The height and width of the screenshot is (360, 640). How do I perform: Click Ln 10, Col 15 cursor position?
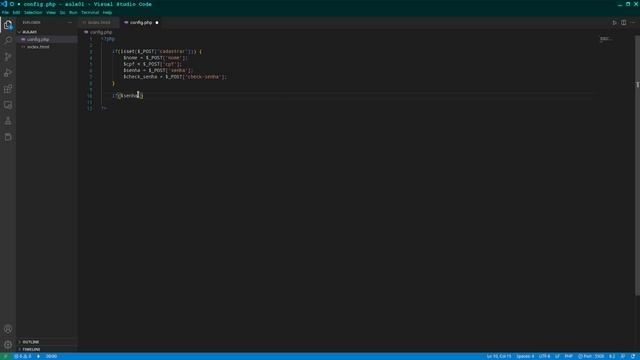[x=498, y=356]
